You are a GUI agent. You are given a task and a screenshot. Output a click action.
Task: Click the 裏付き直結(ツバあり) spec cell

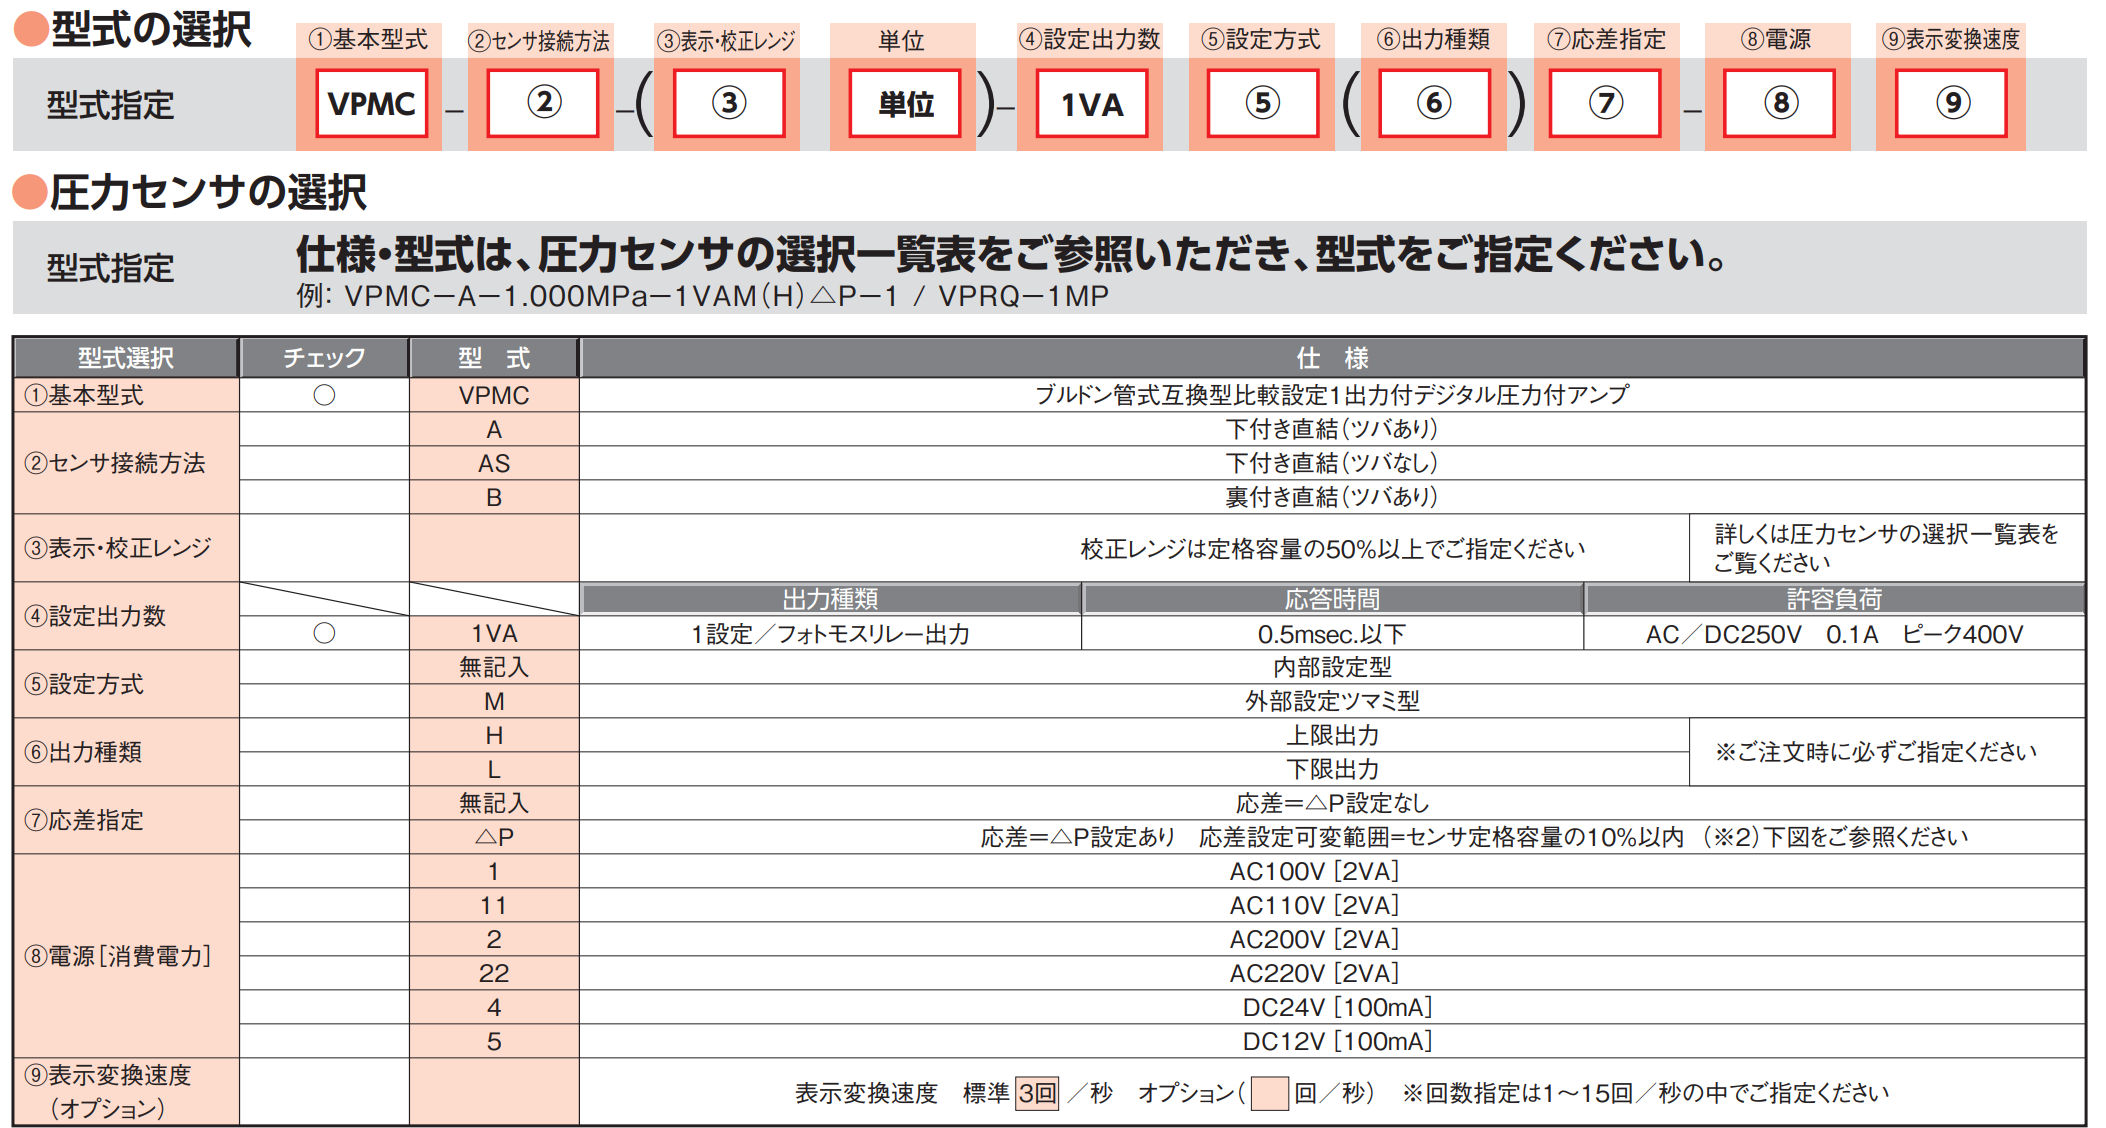coord(1332,497)
